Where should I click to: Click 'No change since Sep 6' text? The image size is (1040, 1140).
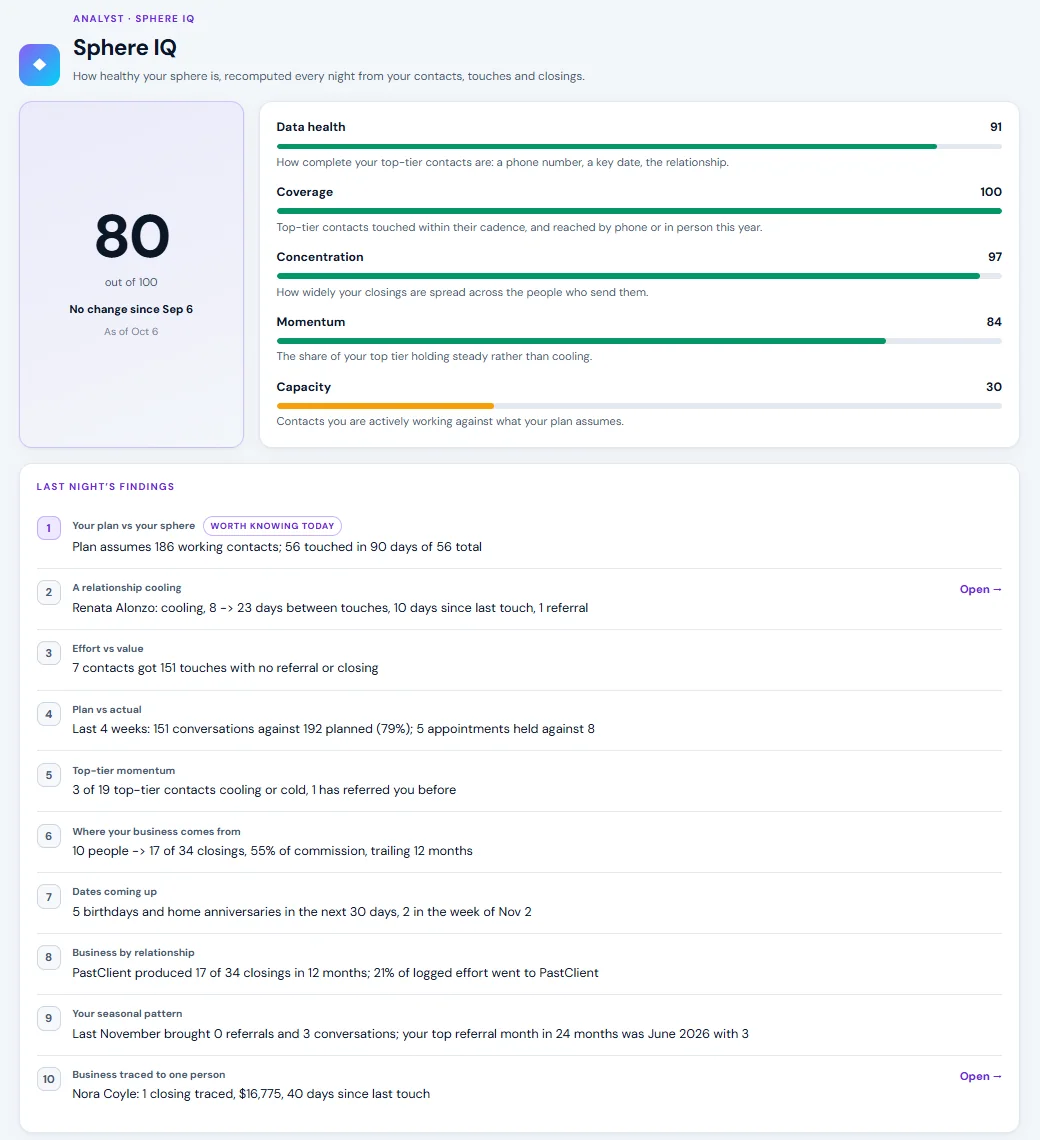[x=131, y=309]
